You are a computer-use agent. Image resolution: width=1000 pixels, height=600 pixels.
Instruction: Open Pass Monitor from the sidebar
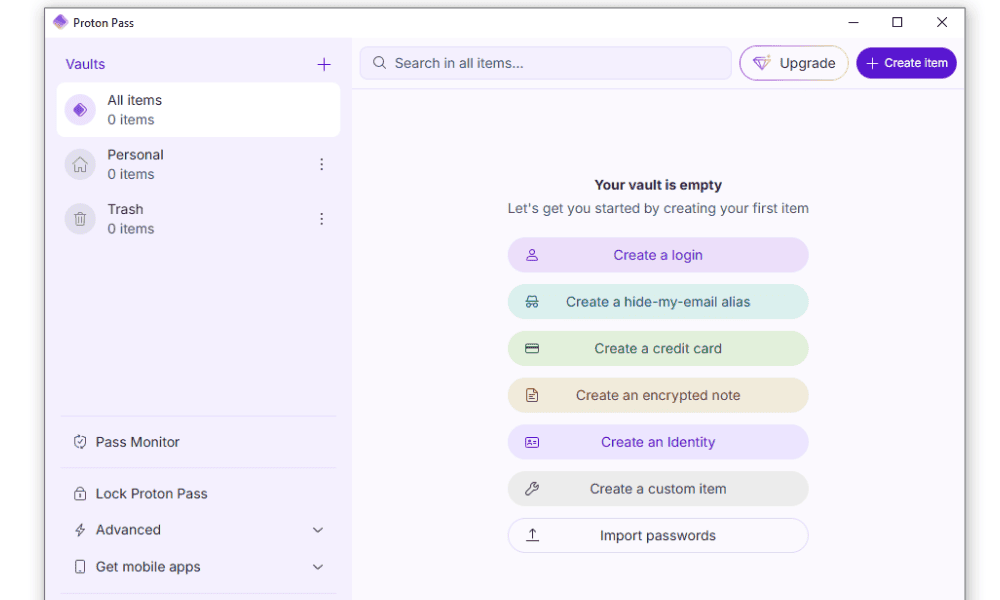tap(138, 442)
